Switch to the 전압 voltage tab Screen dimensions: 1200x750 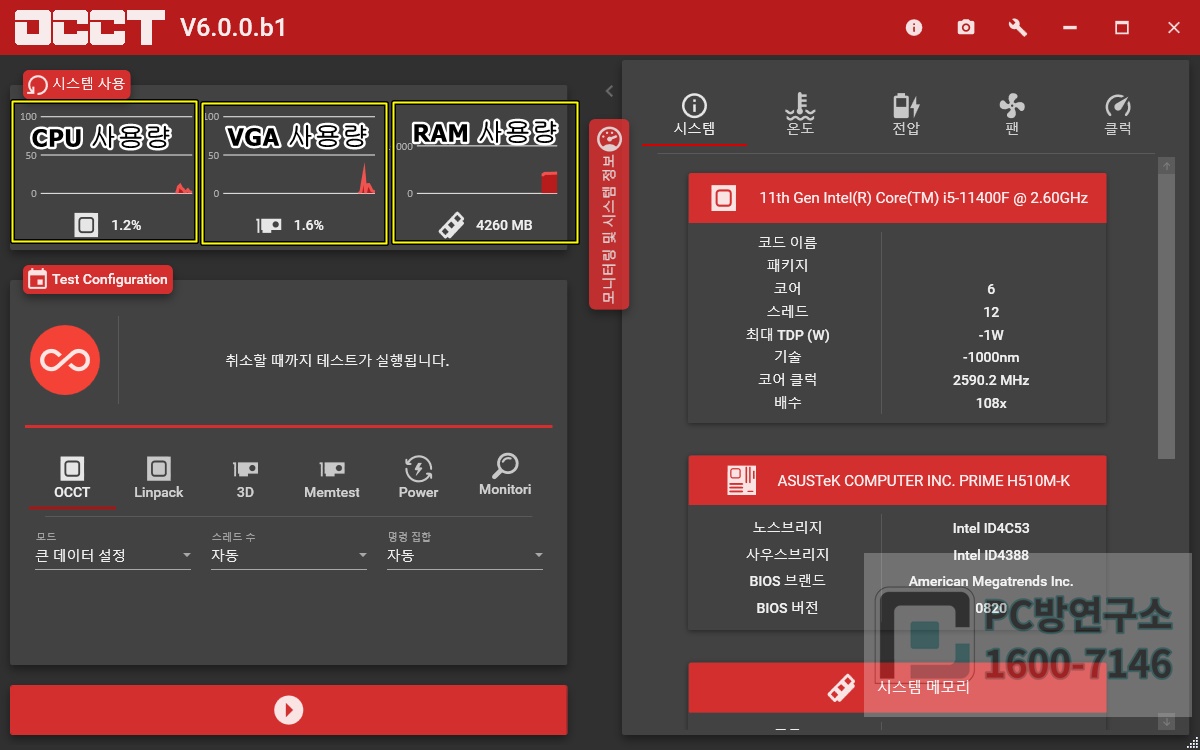point(906,116)
